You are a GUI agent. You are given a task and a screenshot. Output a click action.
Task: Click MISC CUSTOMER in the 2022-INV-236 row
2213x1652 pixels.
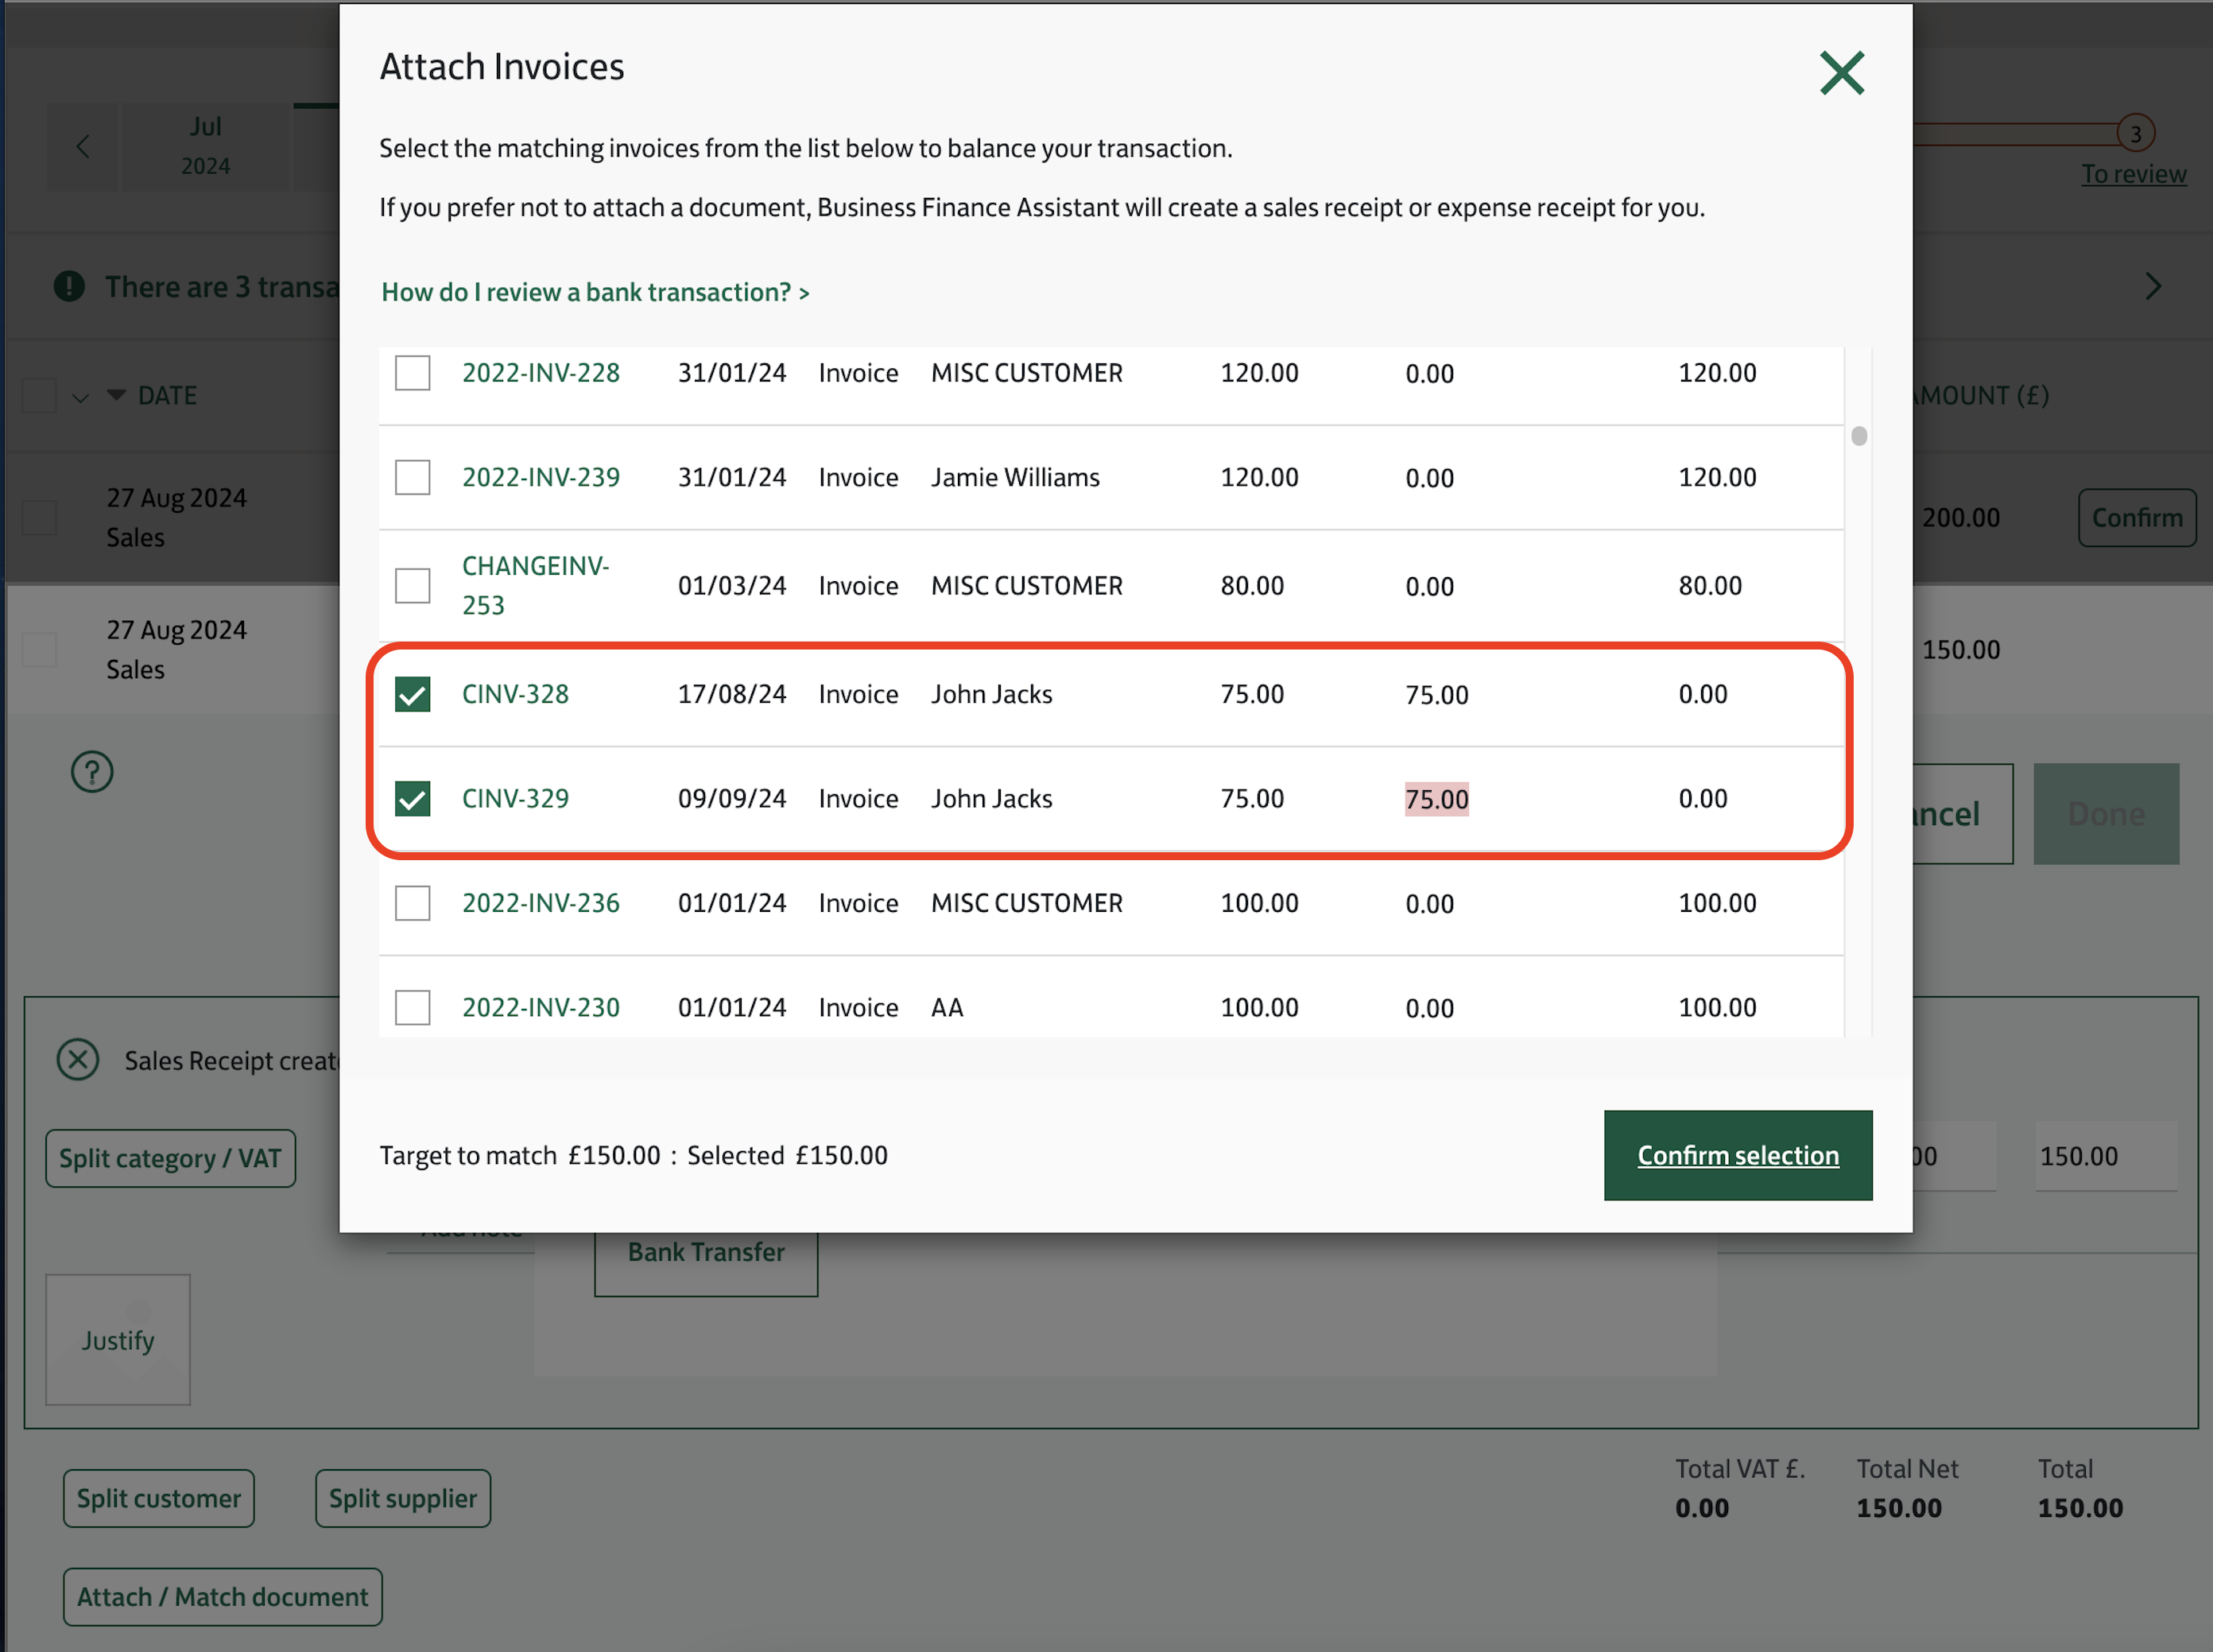coord(1027,903)
